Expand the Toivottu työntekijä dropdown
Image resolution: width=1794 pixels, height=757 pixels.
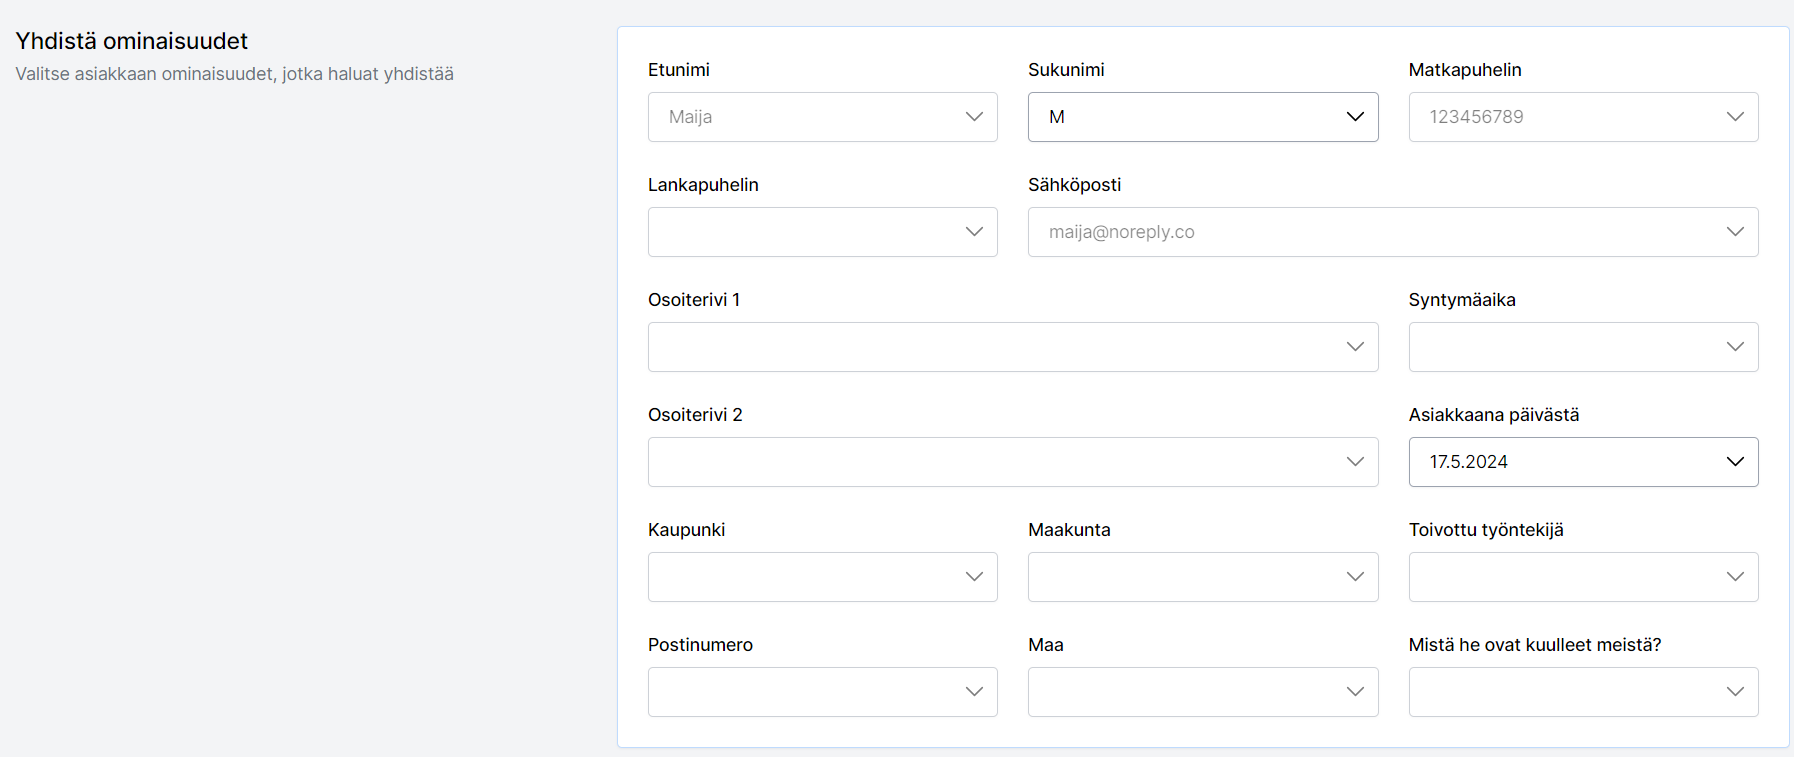point(1582,577)
